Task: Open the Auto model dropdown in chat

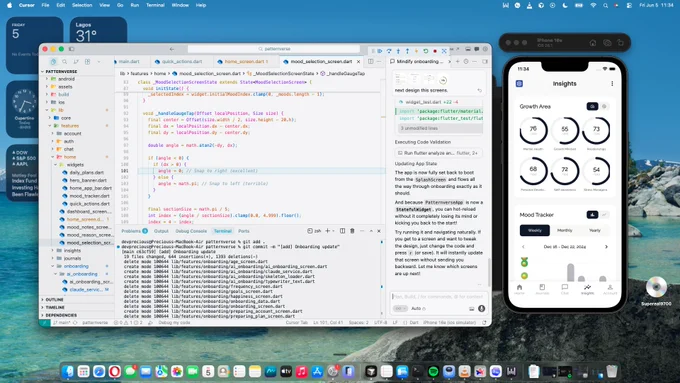Action: [x=418, y=308]
